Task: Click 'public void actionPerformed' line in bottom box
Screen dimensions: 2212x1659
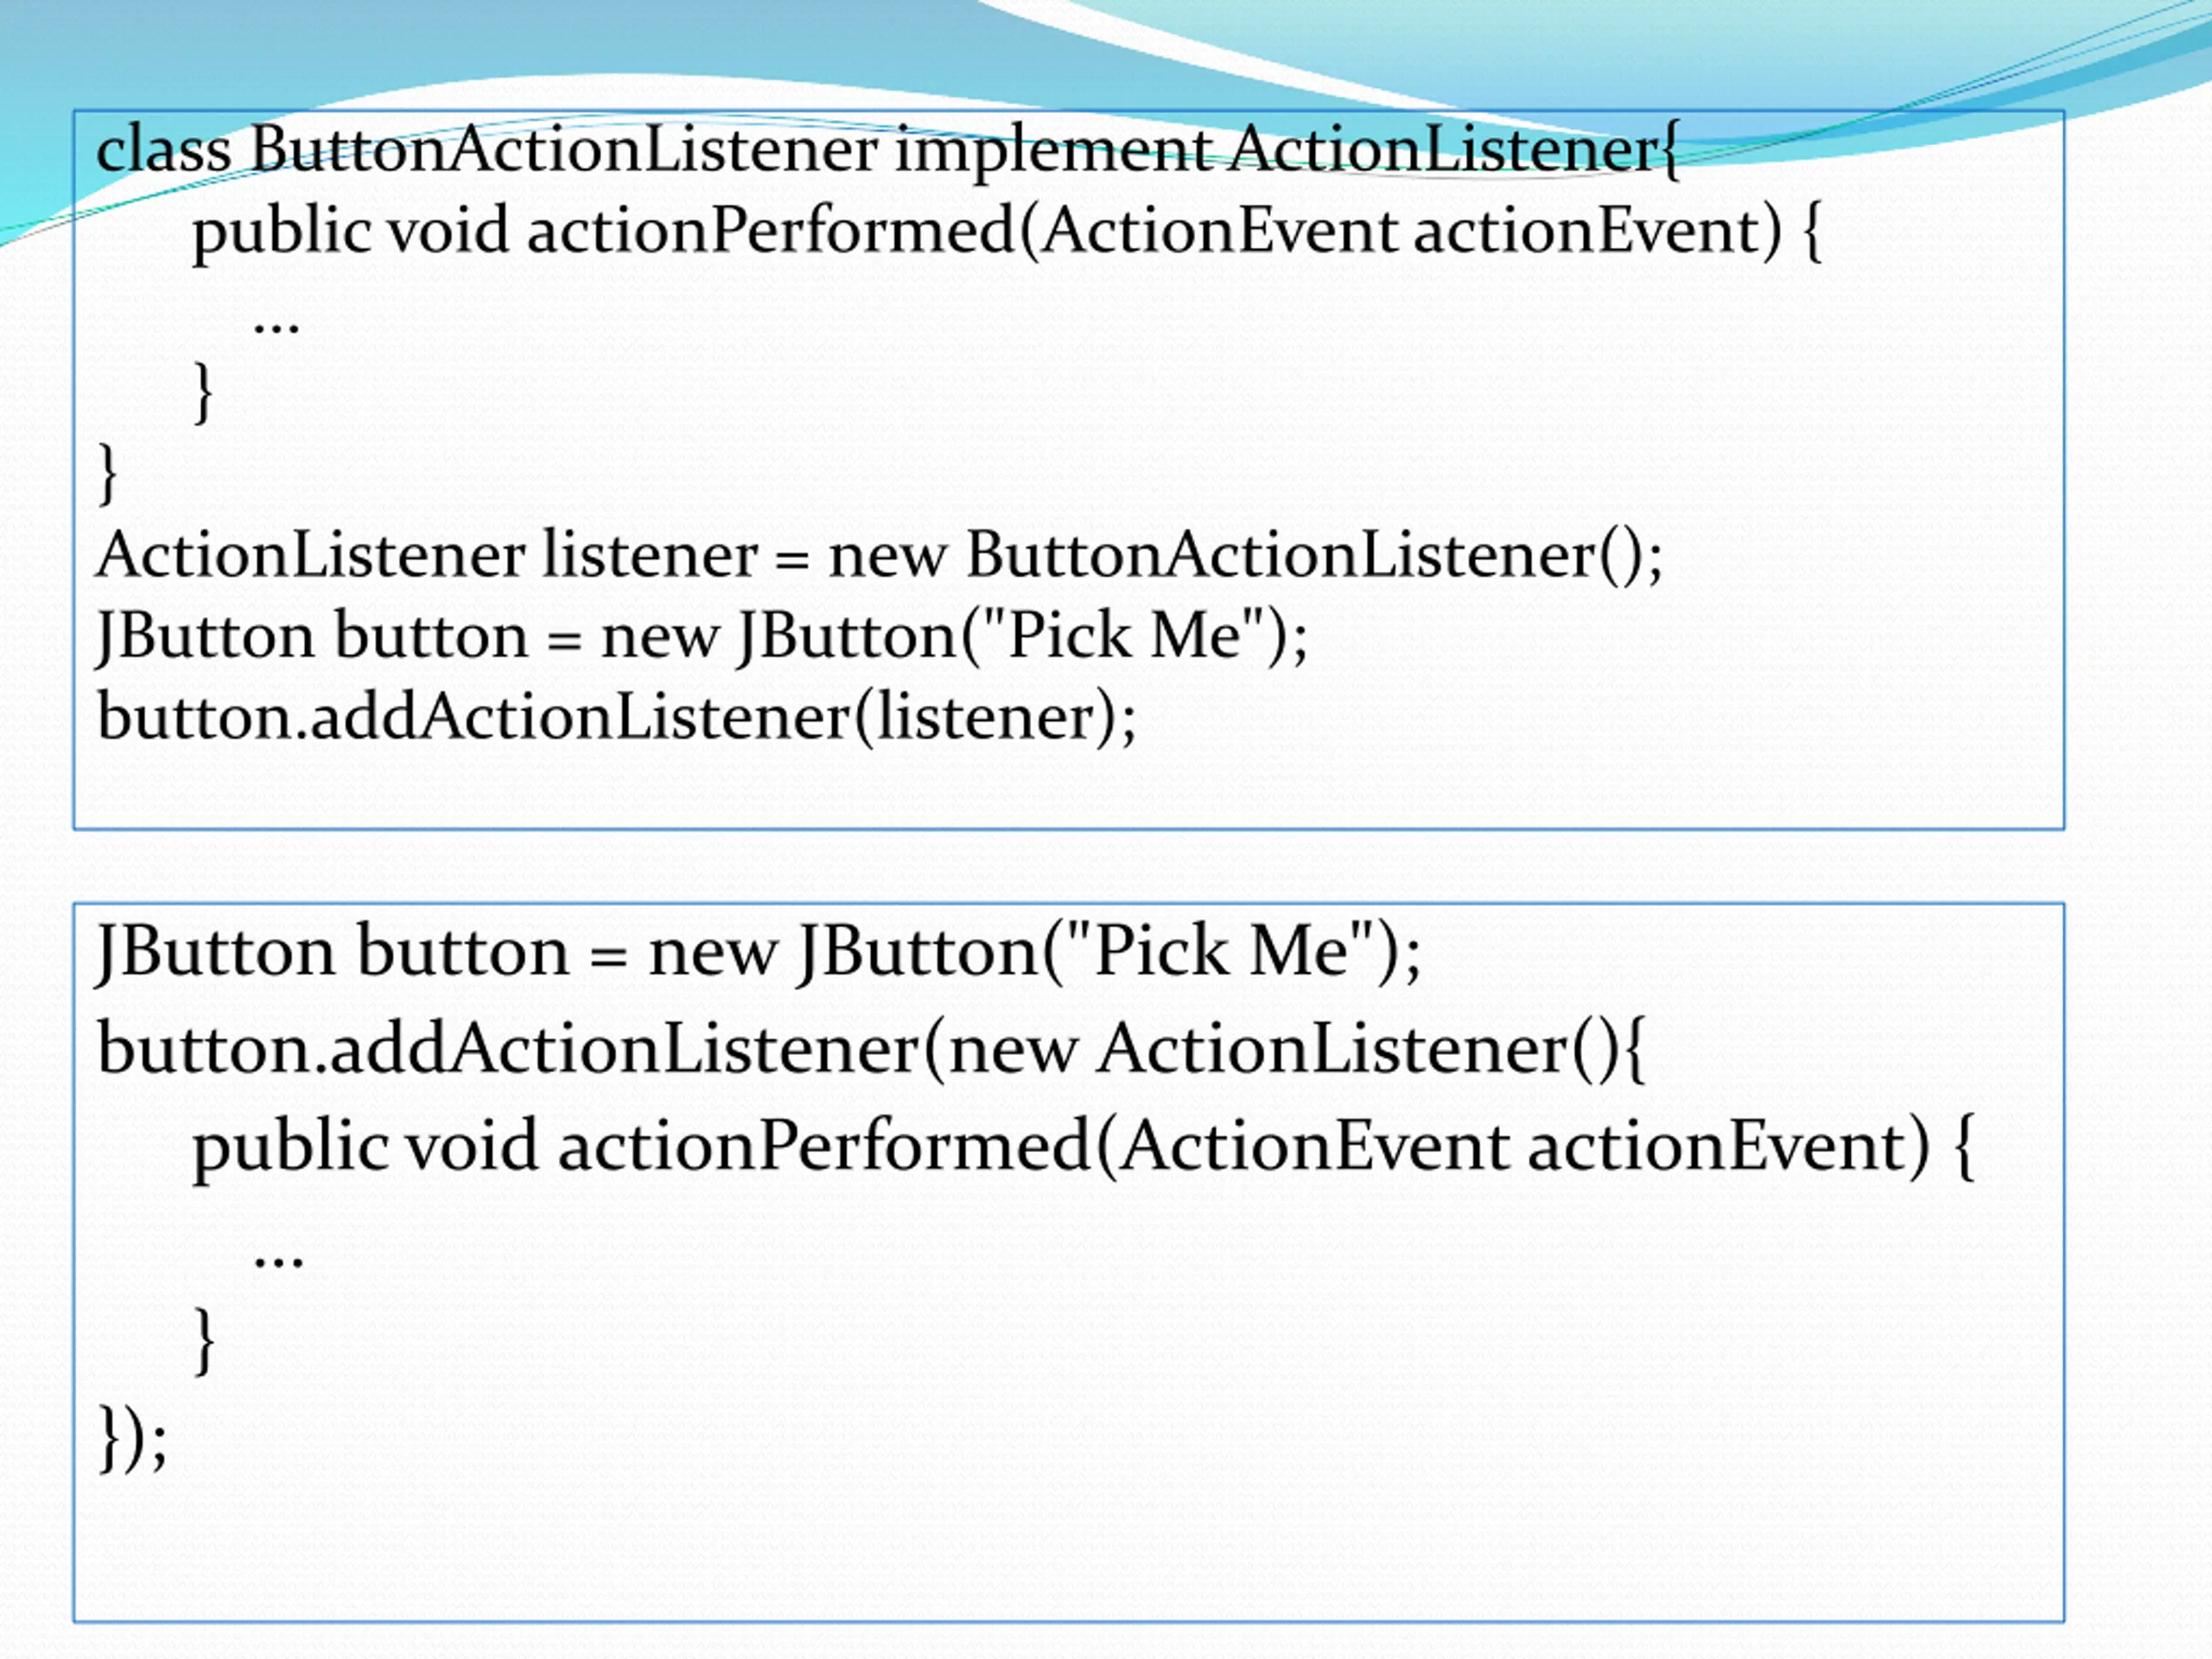Action: click(1083, 1148)
